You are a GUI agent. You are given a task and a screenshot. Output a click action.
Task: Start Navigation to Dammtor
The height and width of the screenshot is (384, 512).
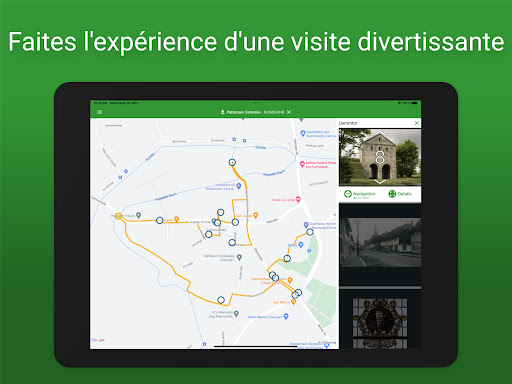pyautogui.click(x=360, y=194)
